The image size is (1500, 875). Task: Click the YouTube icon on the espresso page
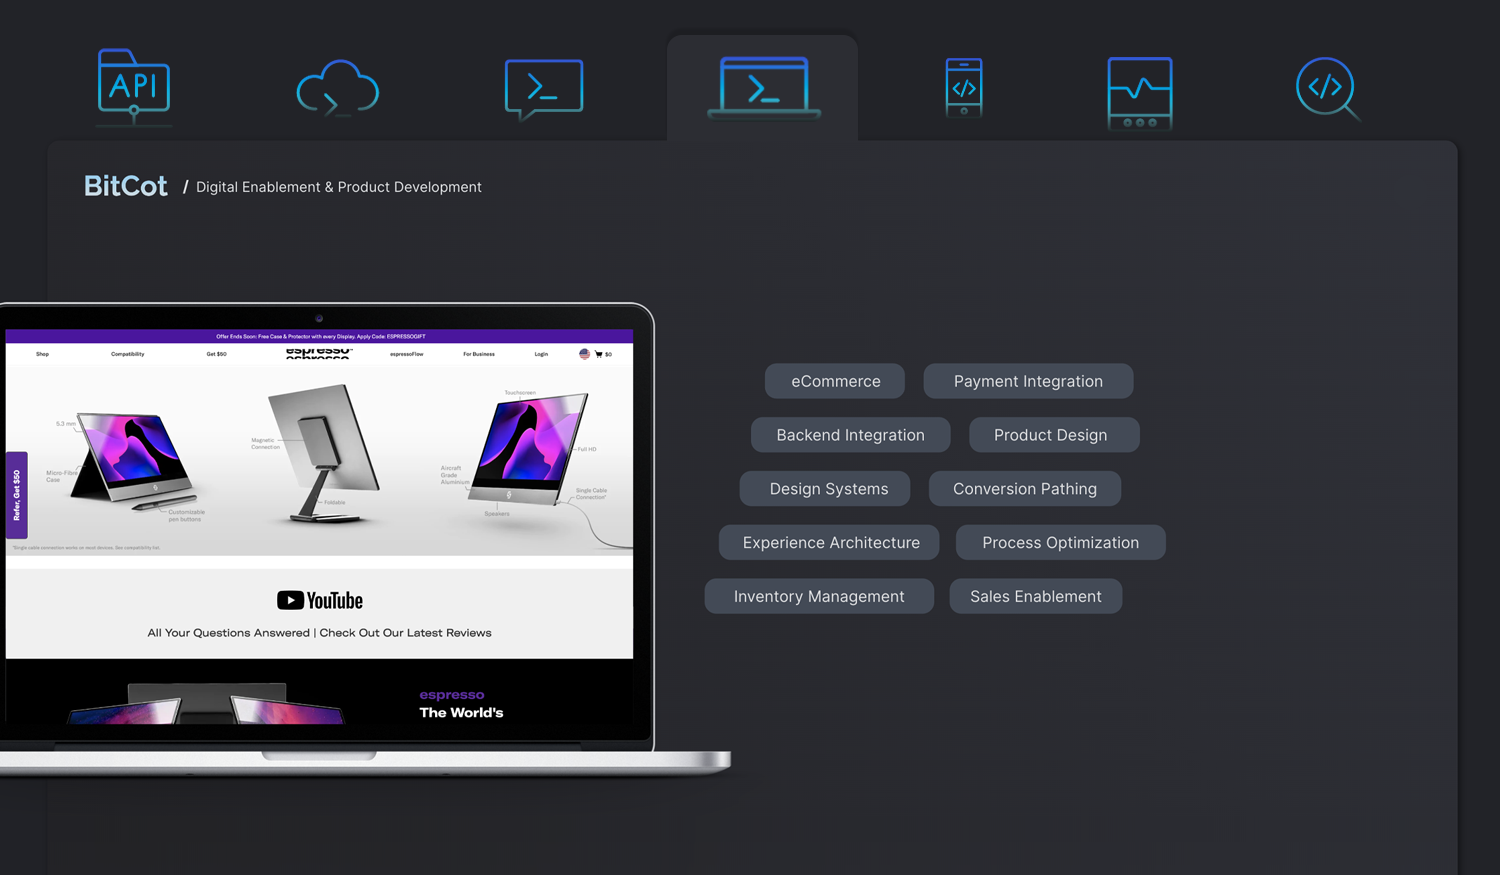[x=290, y=600]
